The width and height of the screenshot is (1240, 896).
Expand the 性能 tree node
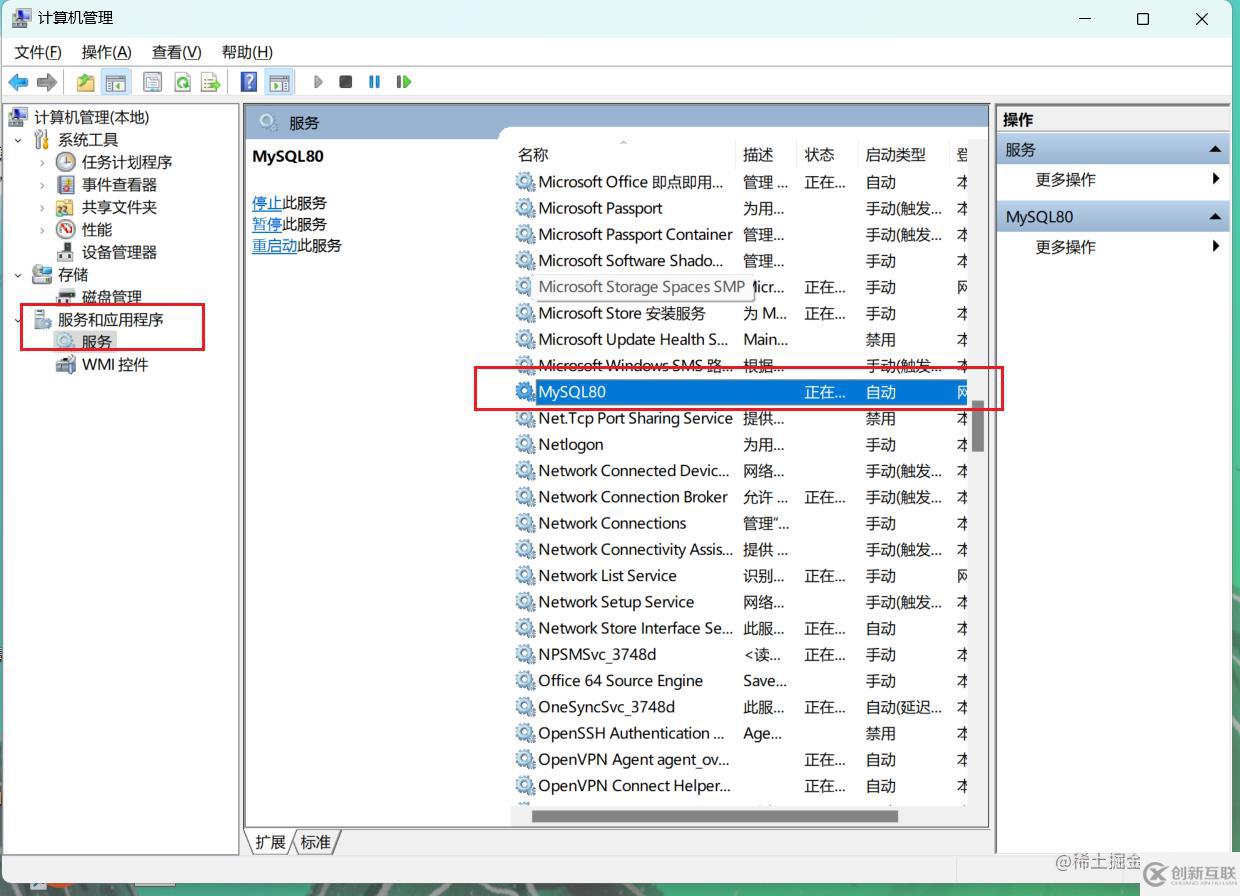(41, 230)
